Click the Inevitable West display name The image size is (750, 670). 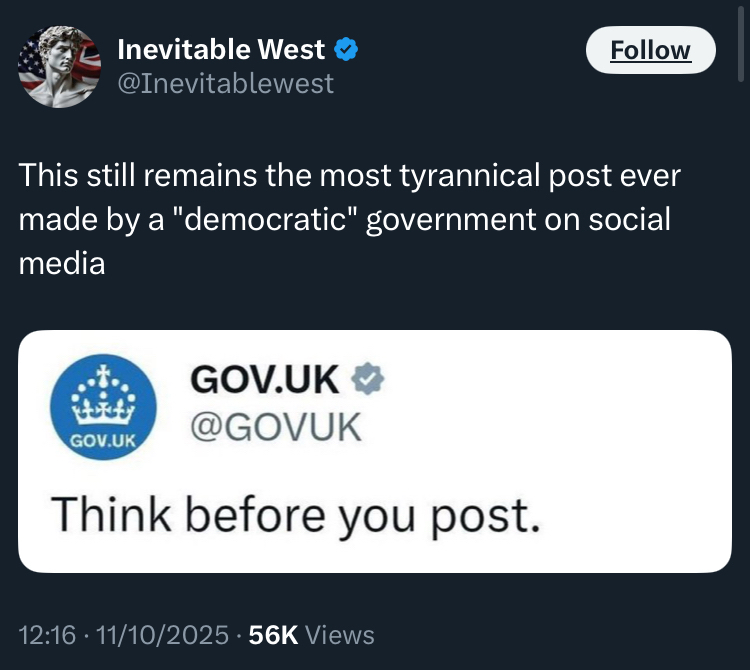pyautogui.click(x=221, y=48)
